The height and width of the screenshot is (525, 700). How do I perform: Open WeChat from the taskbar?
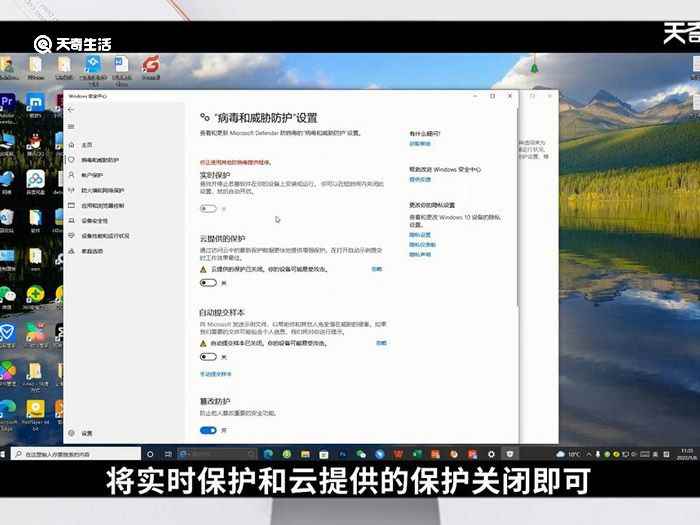[361, 454]
